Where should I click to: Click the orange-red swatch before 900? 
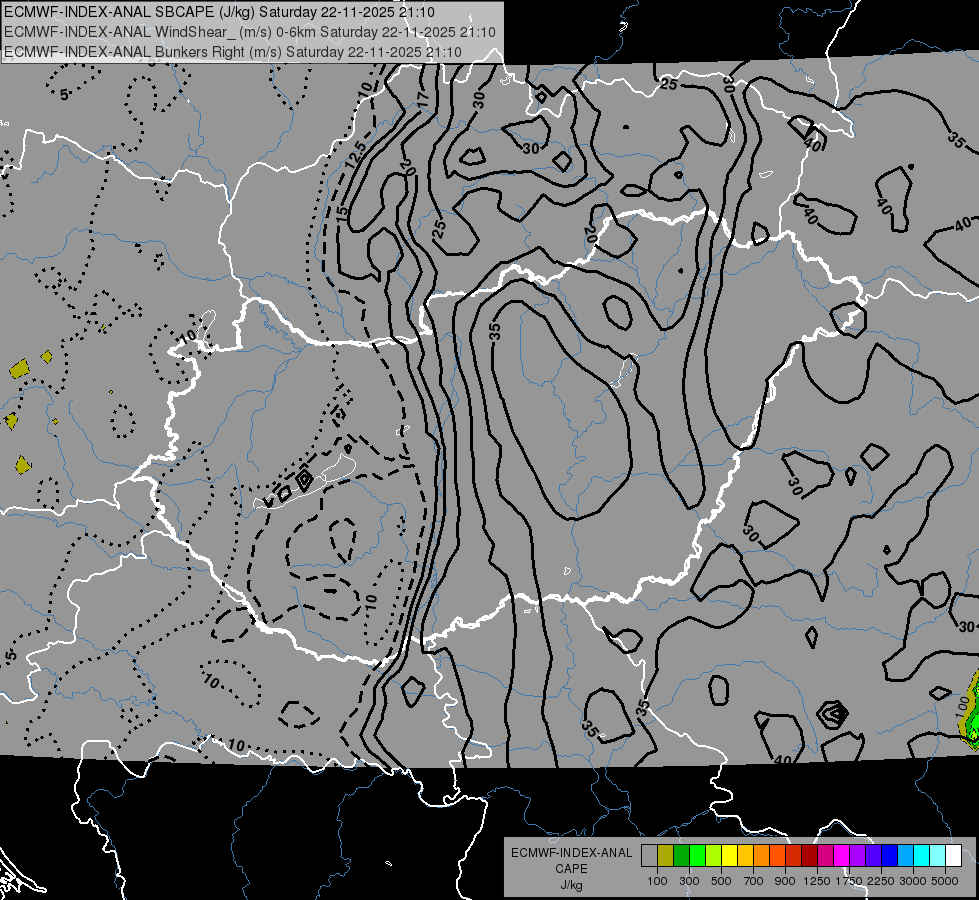777,855
